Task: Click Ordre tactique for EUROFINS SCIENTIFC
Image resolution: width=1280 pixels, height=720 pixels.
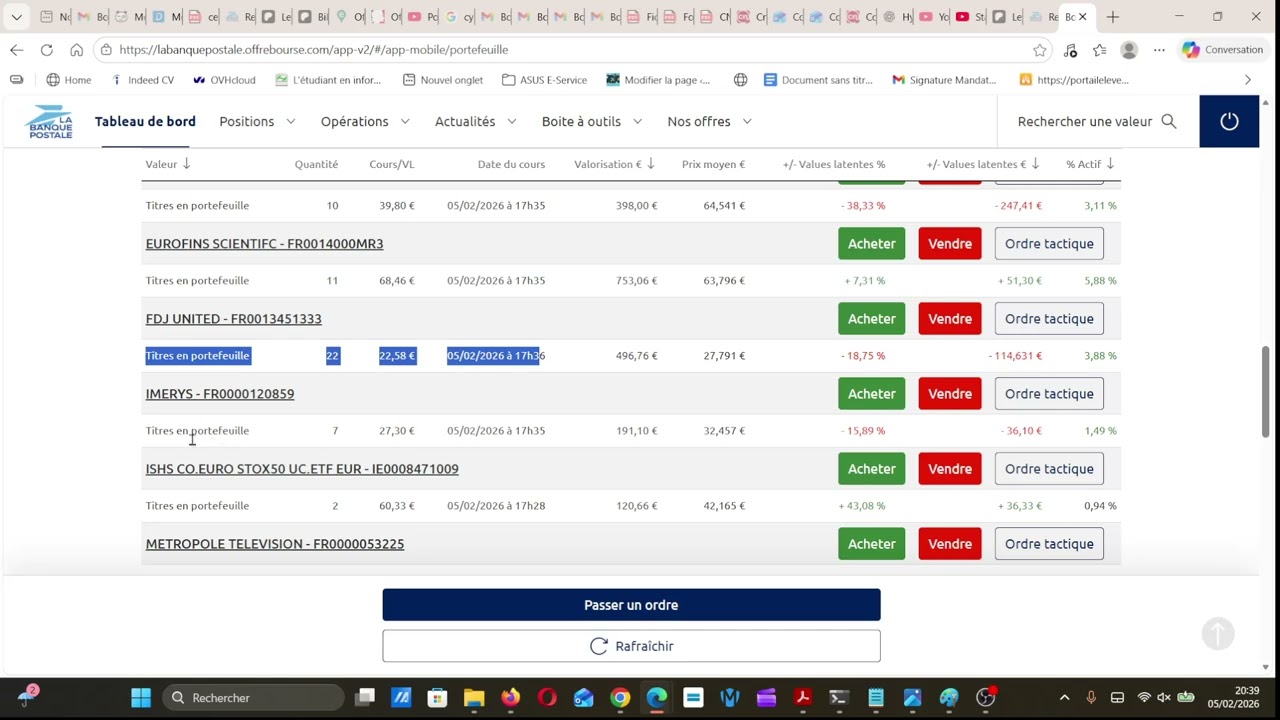Action: (1049, 244)
